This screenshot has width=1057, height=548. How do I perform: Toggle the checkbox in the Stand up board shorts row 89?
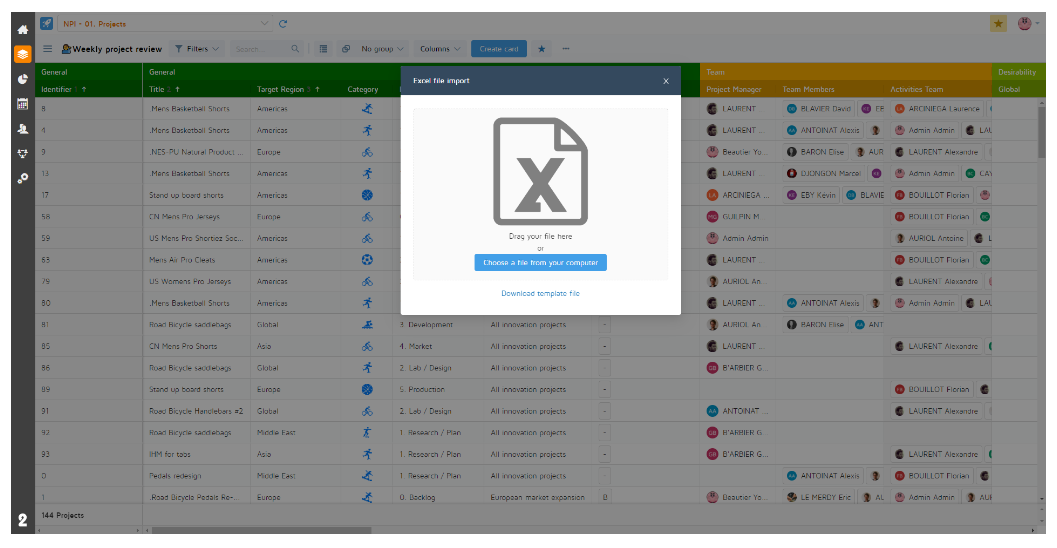pos(605,390)
